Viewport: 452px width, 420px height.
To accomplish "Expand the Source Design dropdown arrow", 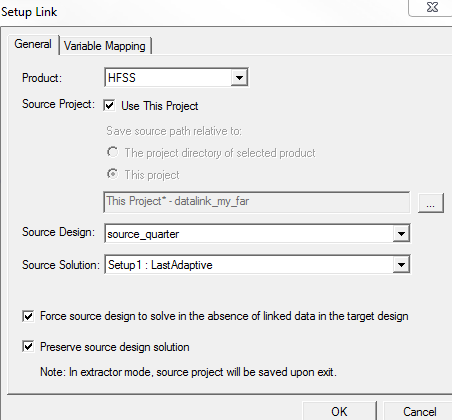I will [x=401, y=233].
